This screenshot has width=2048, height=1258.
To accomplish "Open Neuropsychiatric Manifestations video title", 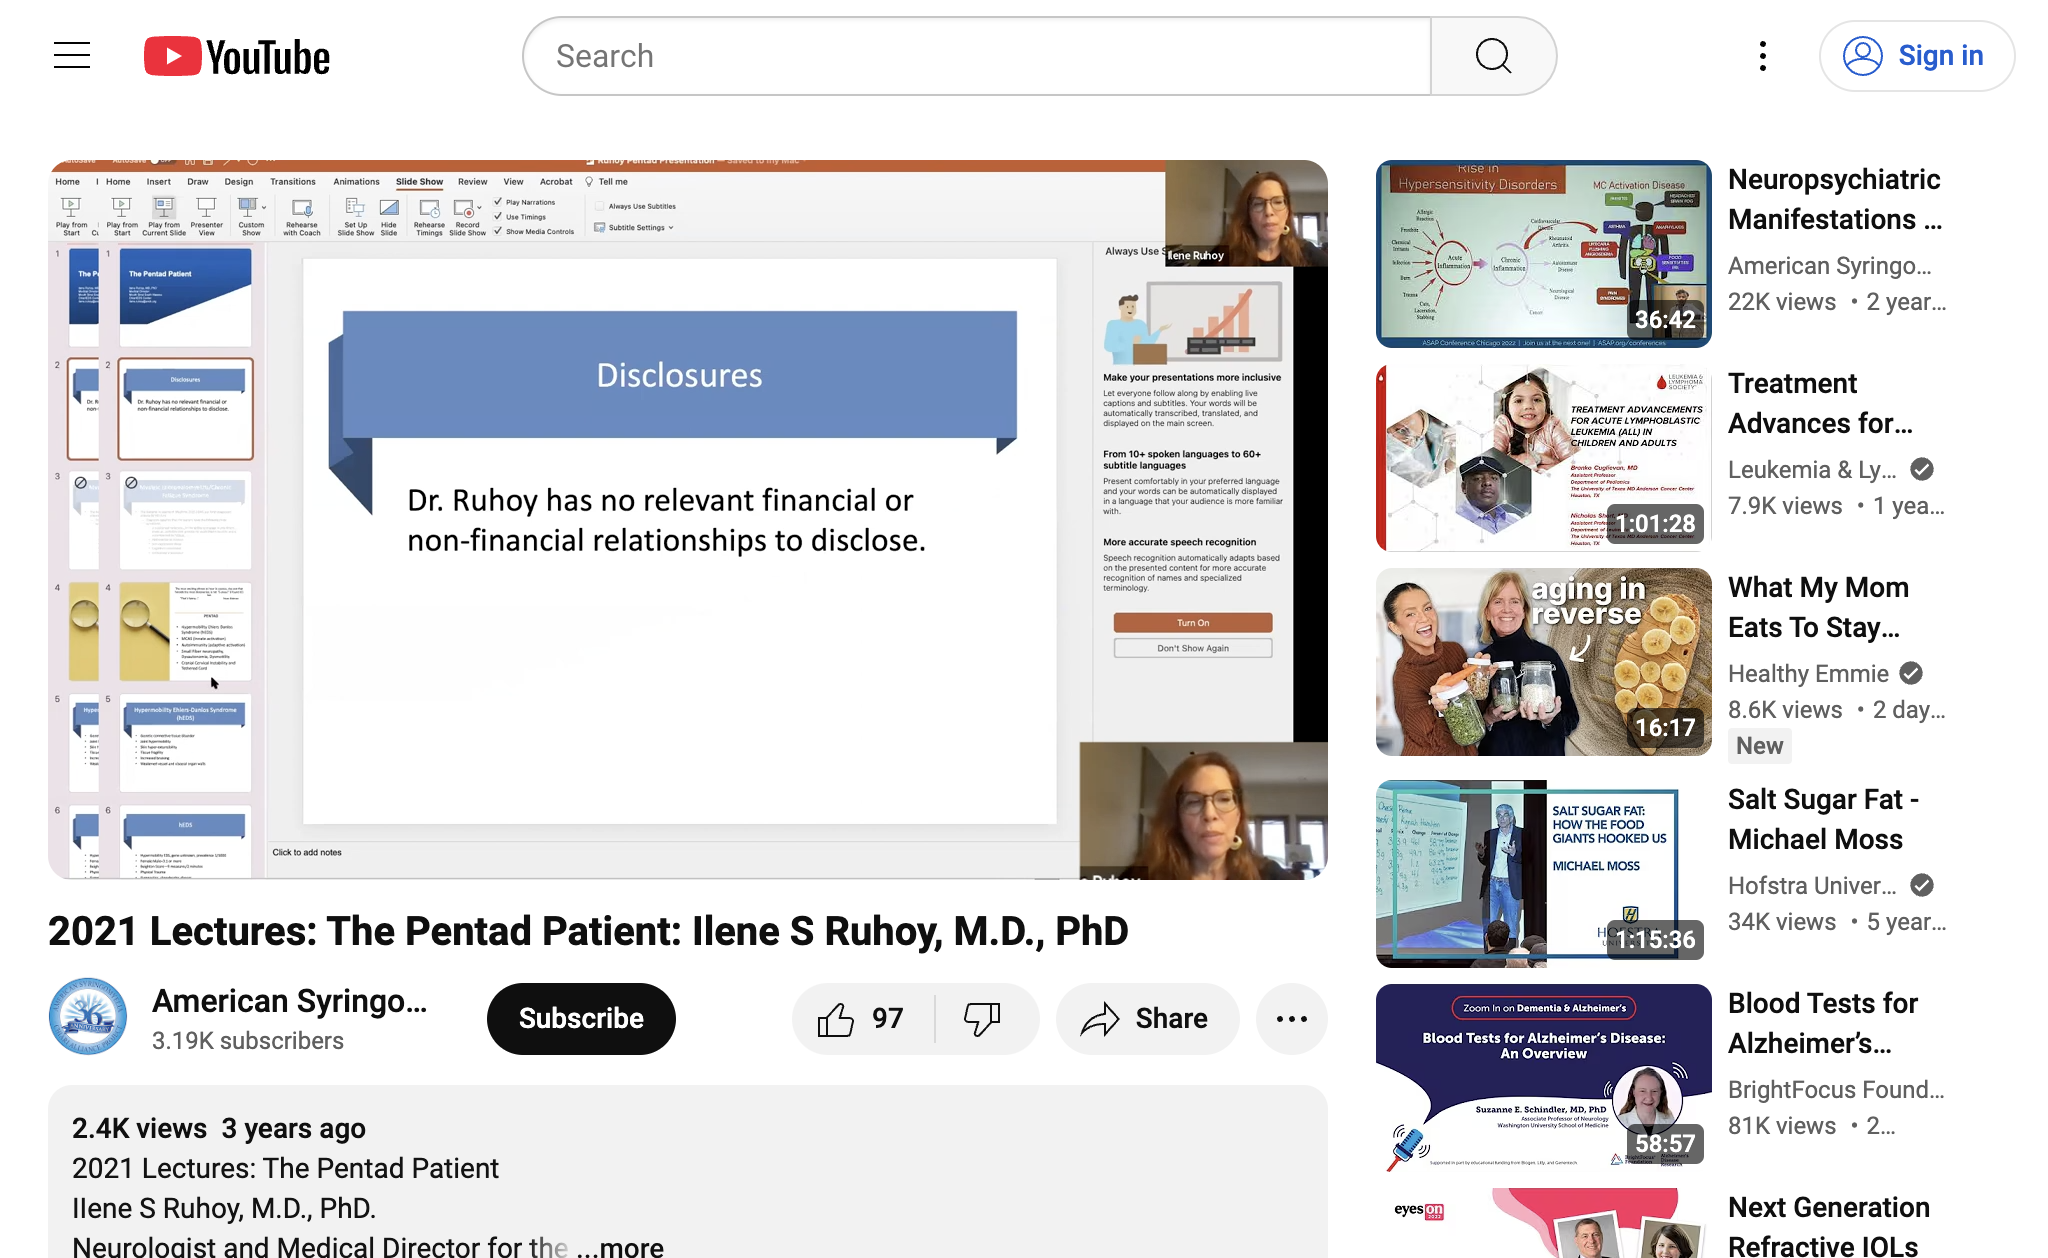I will click(x=1836, y=199).
